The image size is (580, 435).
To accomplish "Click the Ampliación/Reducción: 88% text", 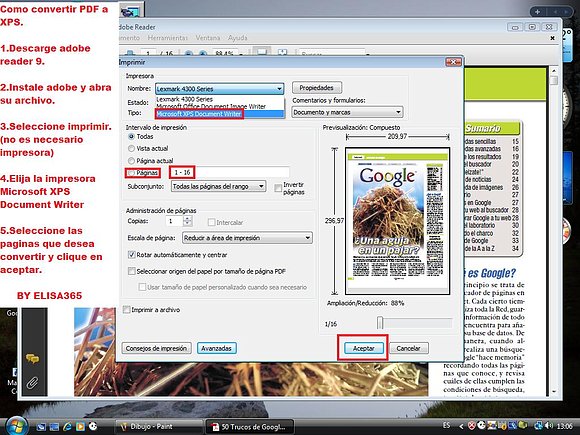I will [365, 303].
